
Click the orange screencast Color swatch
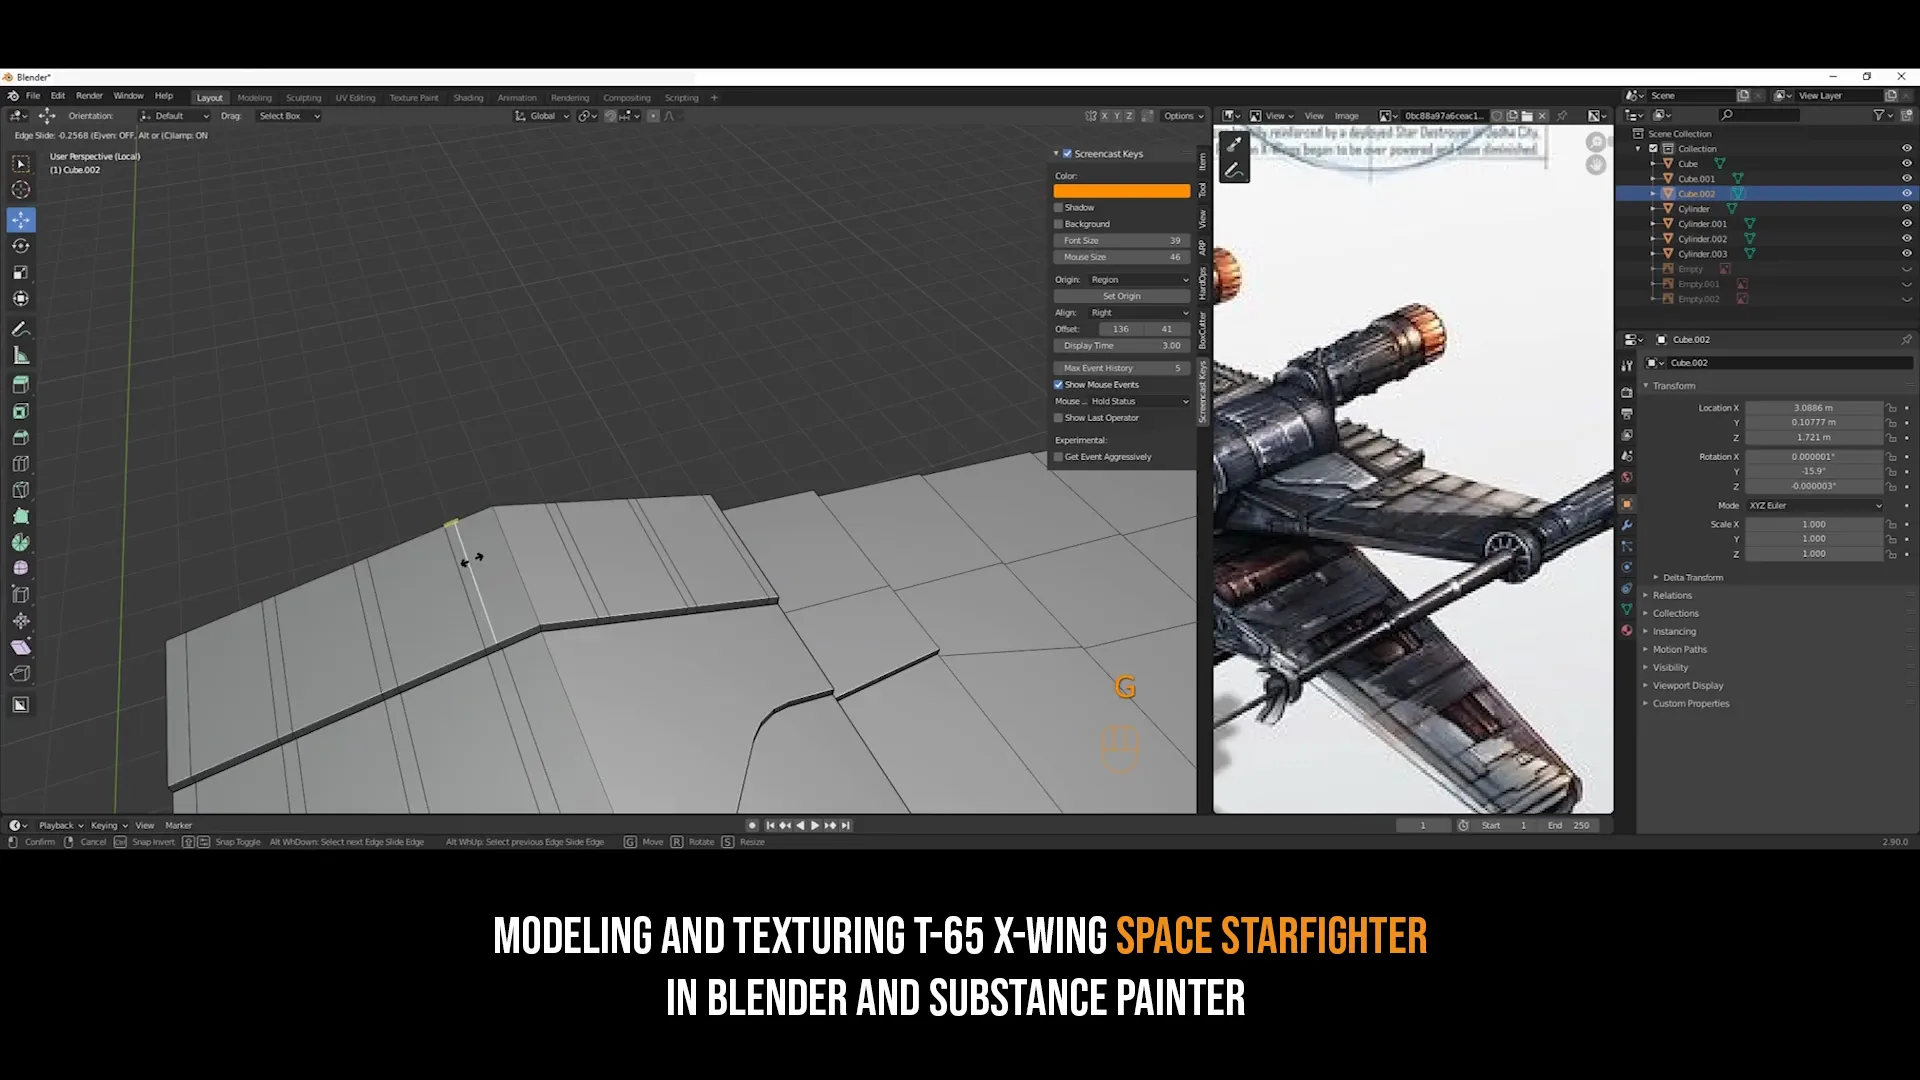point(1121,191)
